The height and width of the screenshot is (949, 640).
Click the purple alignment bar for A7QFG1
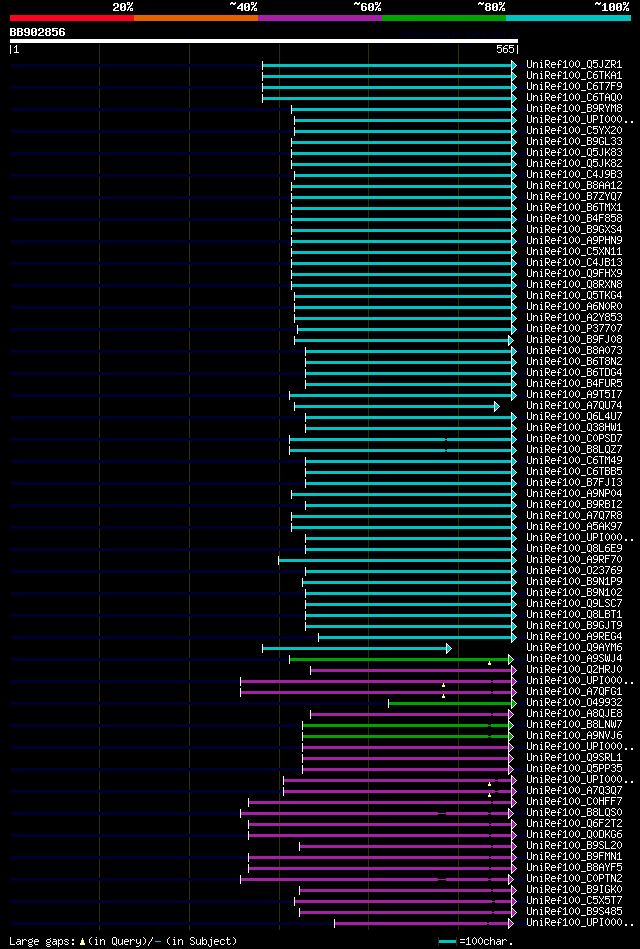pyautogui.click(x=378, y=692)
